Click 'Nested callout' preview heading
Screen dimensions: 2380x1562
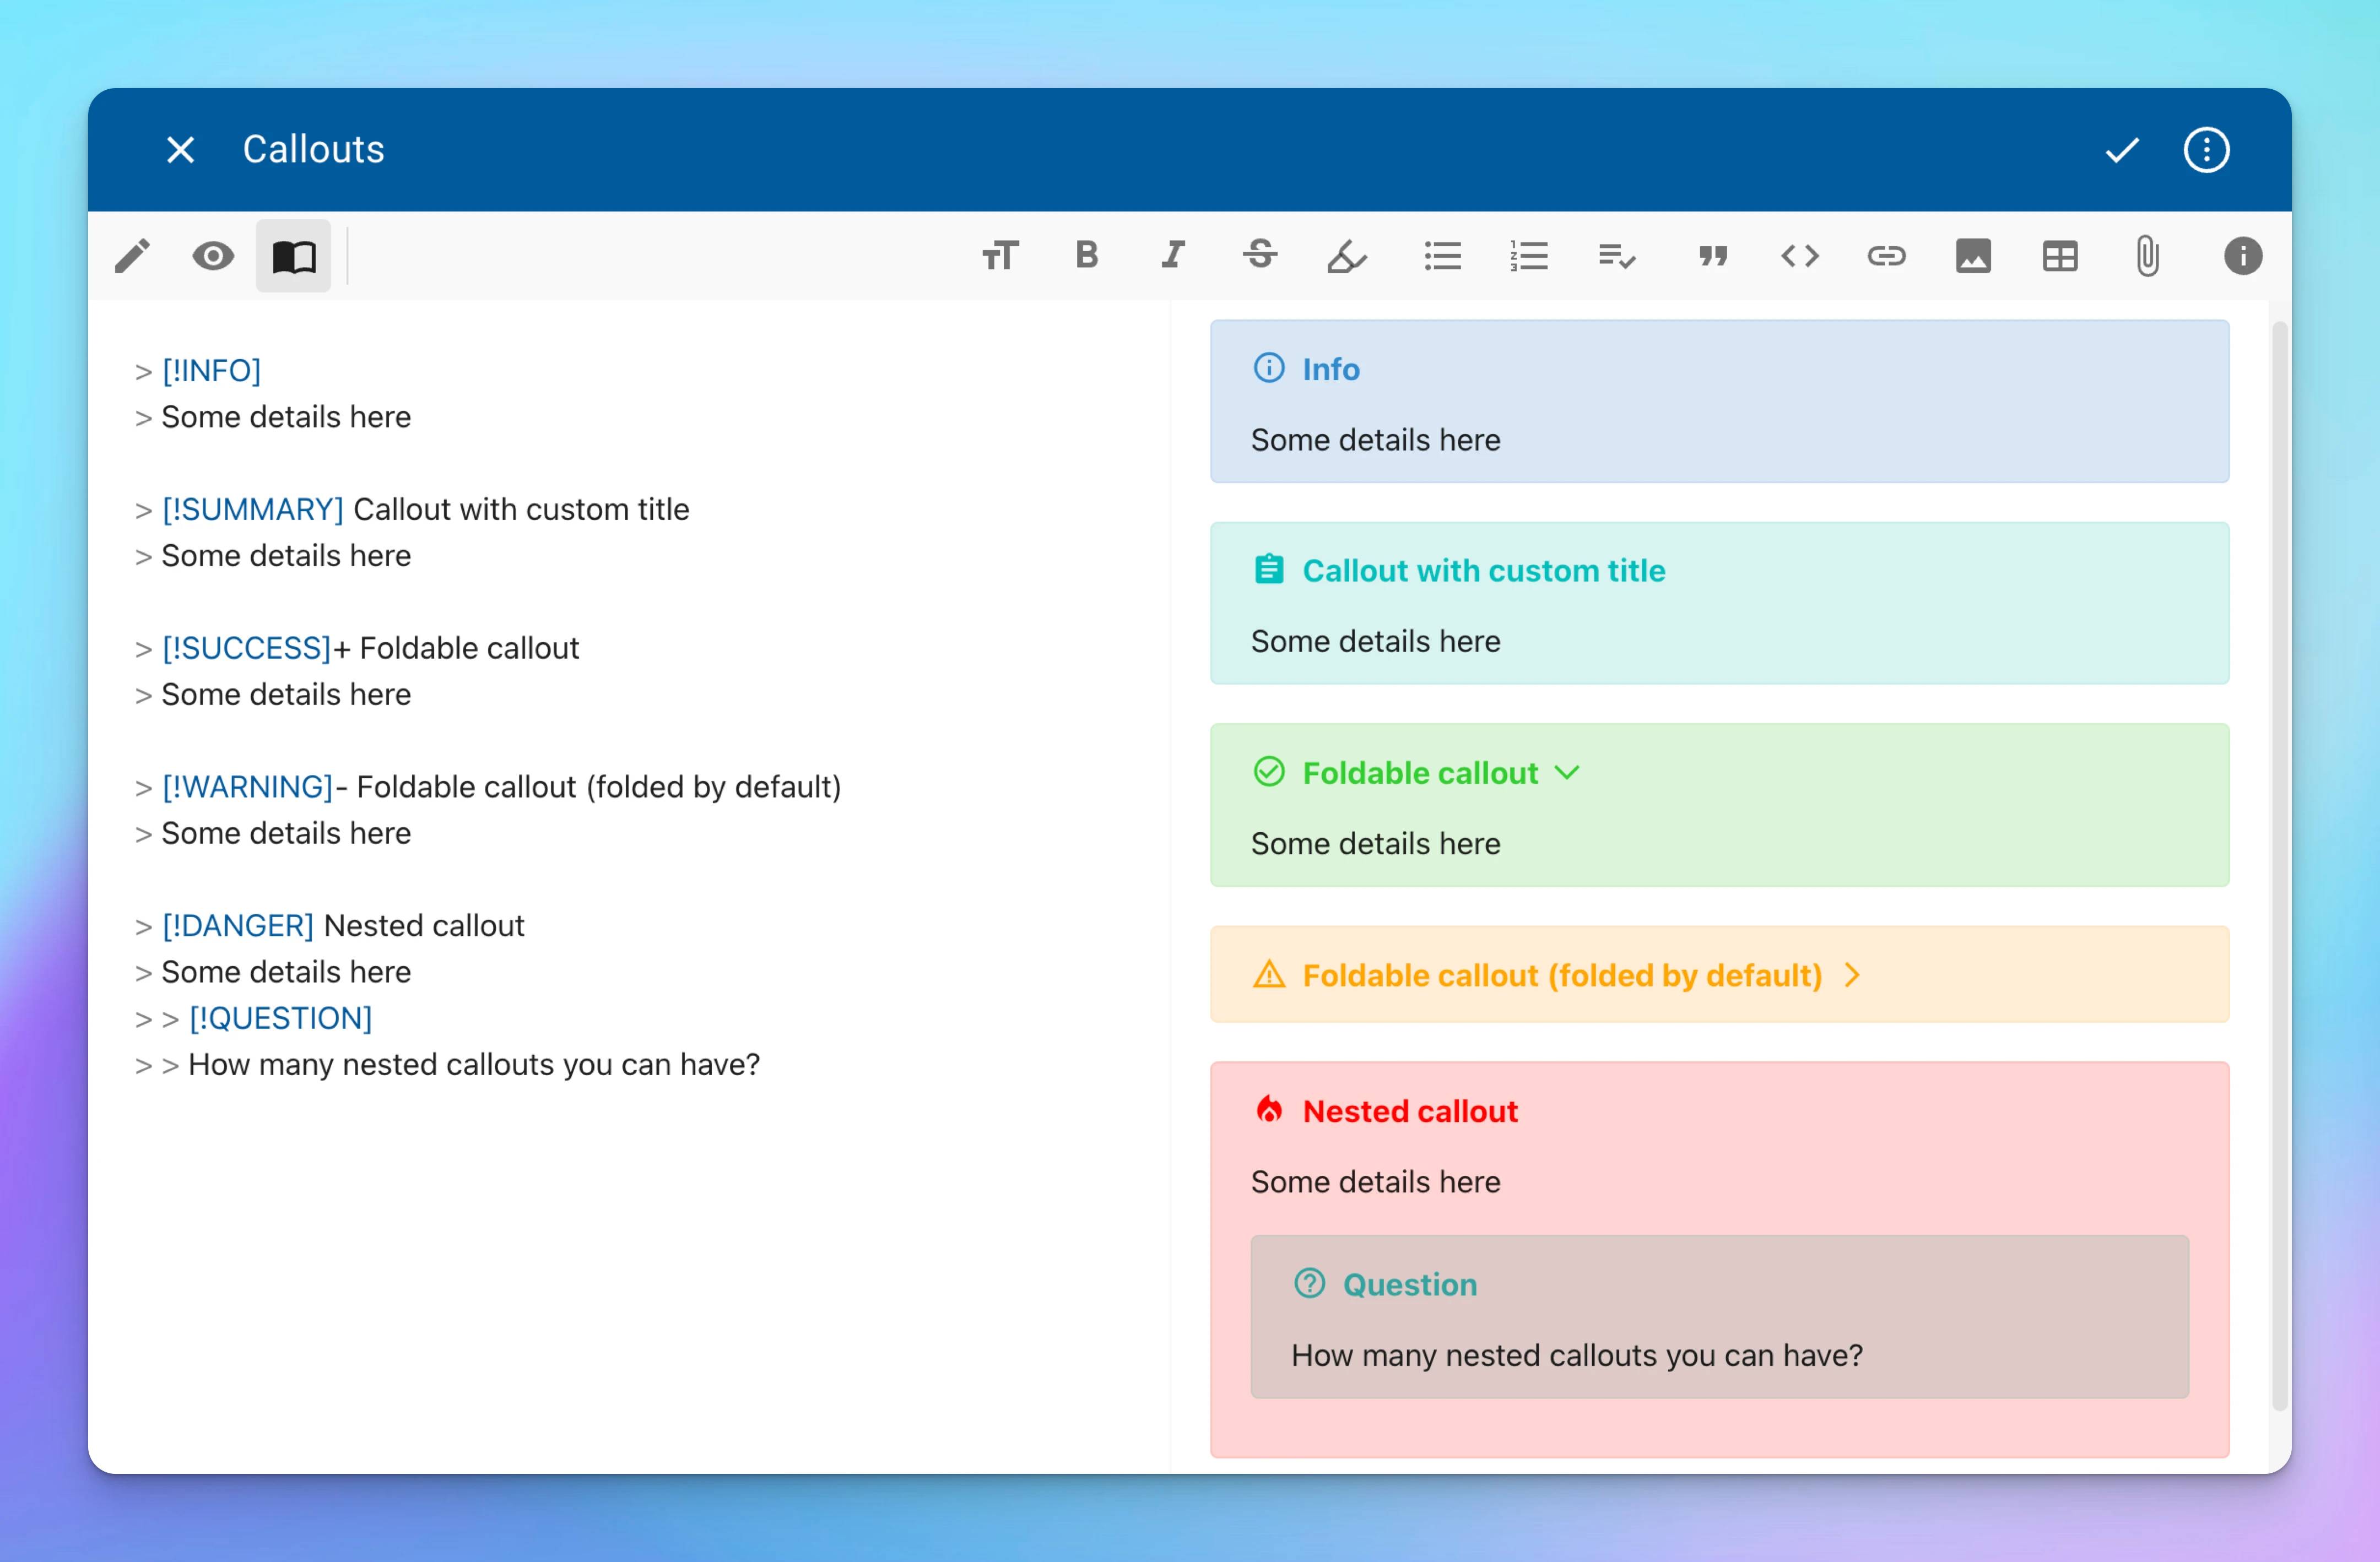tap(1410, 1112)
